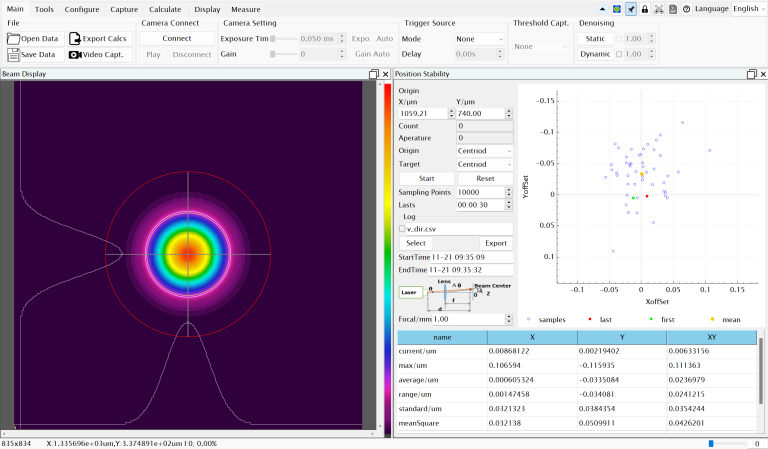Click the Video Capt. camera icon

tap(74, 55)
